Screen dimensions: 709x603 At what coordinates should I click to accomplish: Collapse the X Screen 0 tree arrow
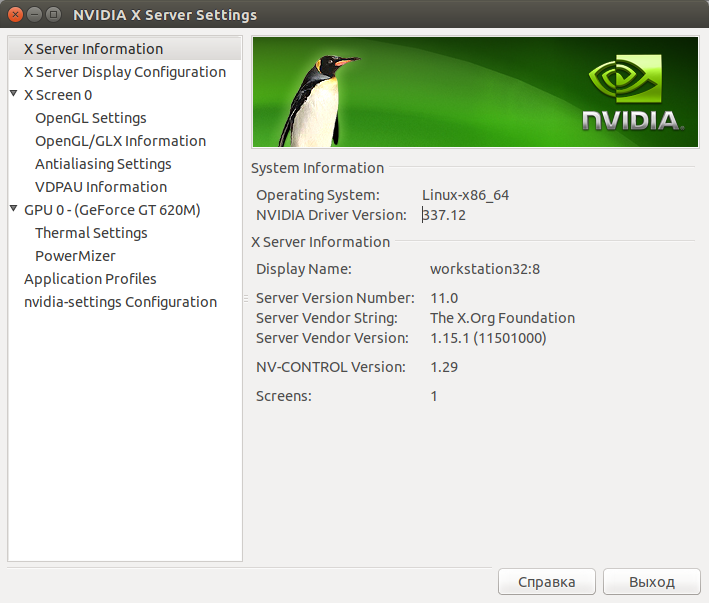(x=14, y=94)
